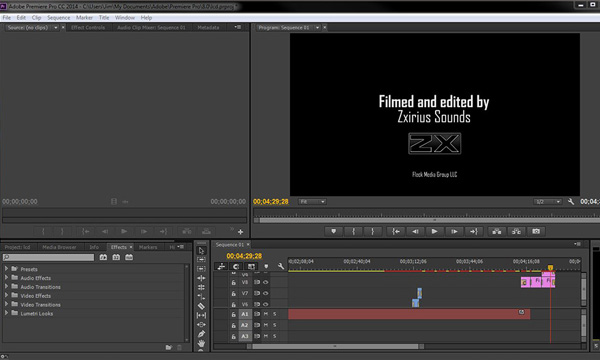Toggle V8 track output eye
Image resolution: width=600 pixels, height=360 pixels.
point(266,282)
